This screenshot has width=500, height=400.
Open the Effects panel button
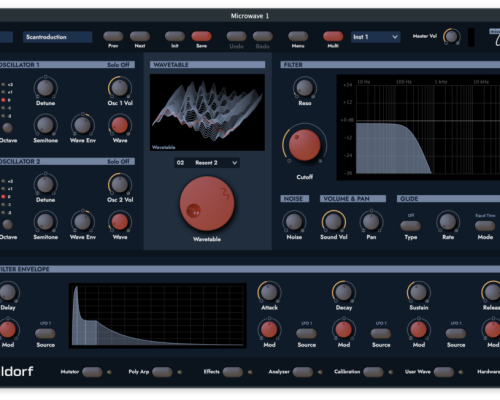click(233, 372)
